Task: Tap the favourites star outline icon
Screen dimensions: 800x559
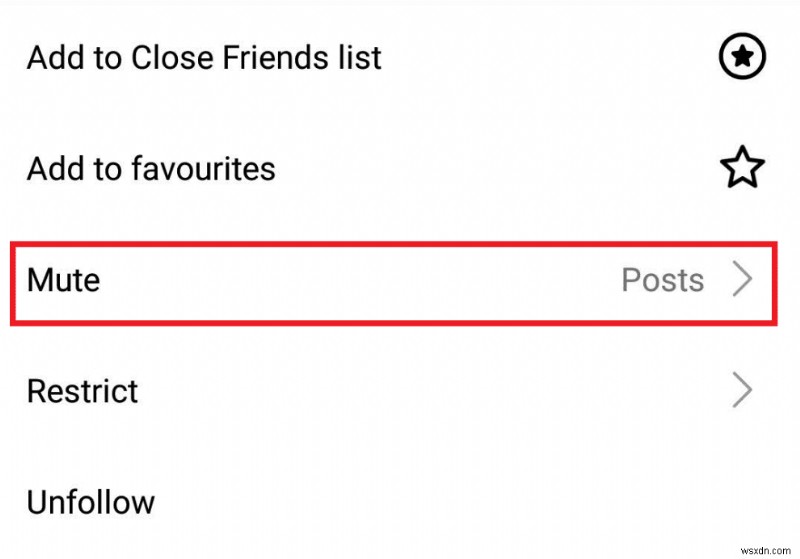Action: tap(742, 169)
